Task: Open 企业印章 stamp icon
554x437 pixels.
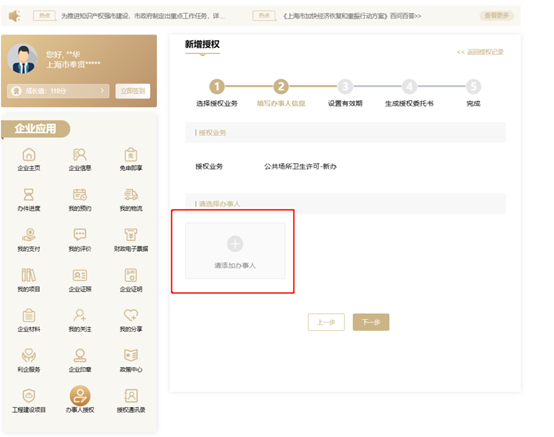Action: (80, 355)
